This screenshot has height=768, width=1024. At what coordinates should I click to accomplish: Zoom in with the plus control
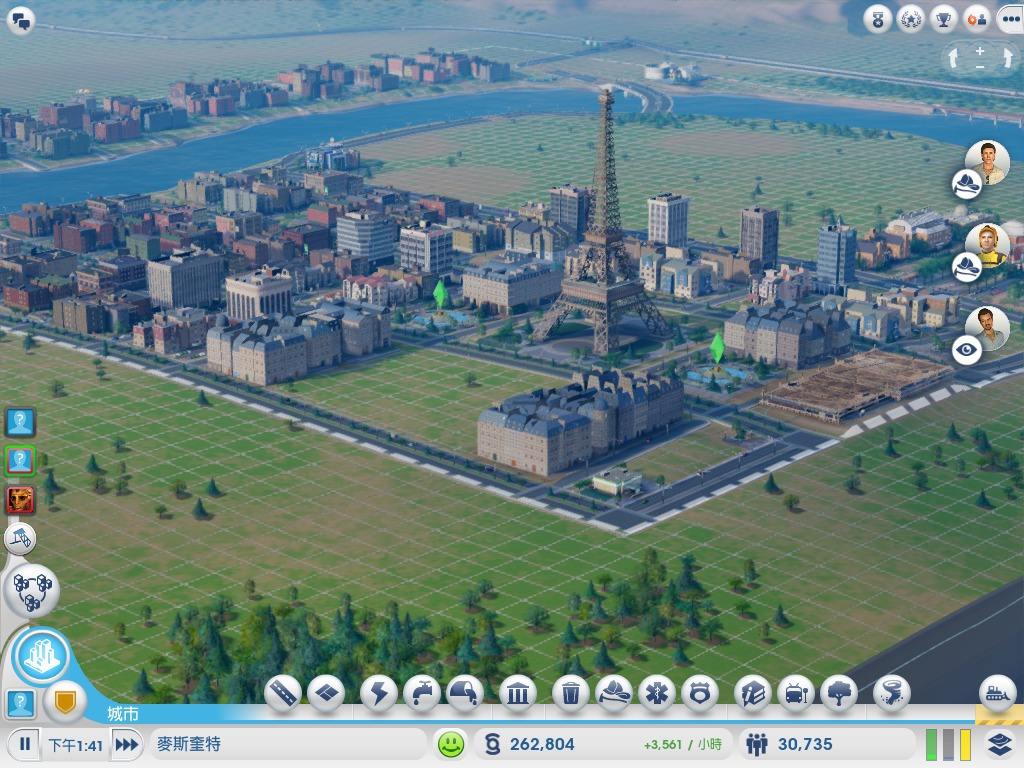tap(980, 51)
